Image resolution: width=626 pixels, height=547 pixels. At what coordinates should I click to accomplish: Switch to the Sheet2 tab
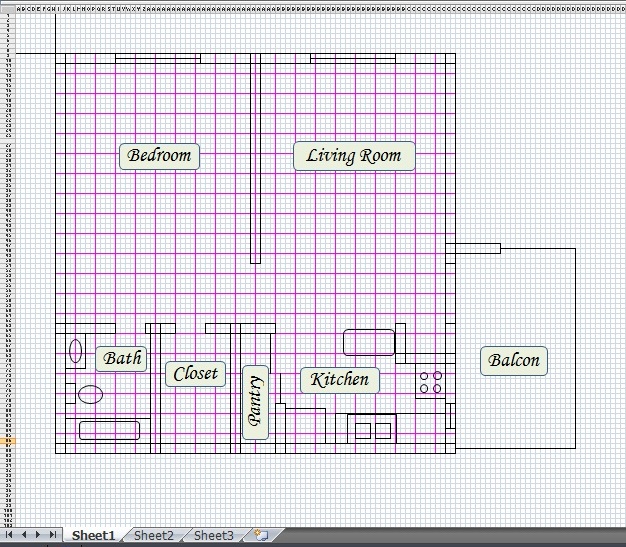[x=154, y=535]
